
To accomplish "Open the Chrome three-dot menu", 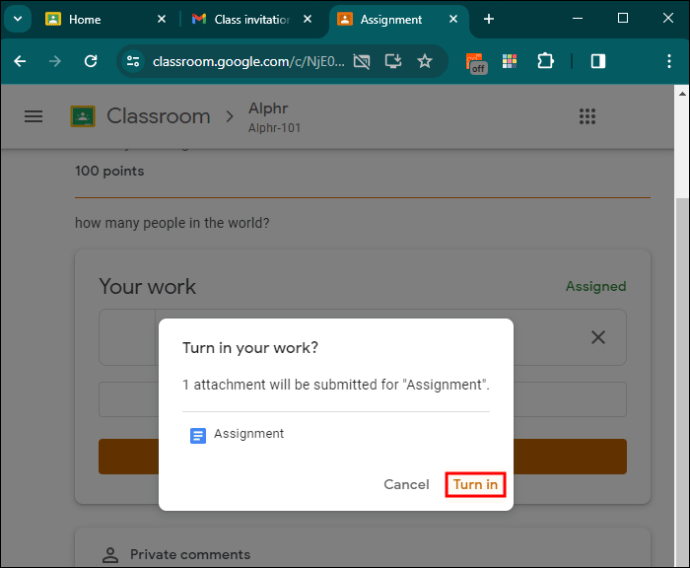I will [x=669, y=61].
